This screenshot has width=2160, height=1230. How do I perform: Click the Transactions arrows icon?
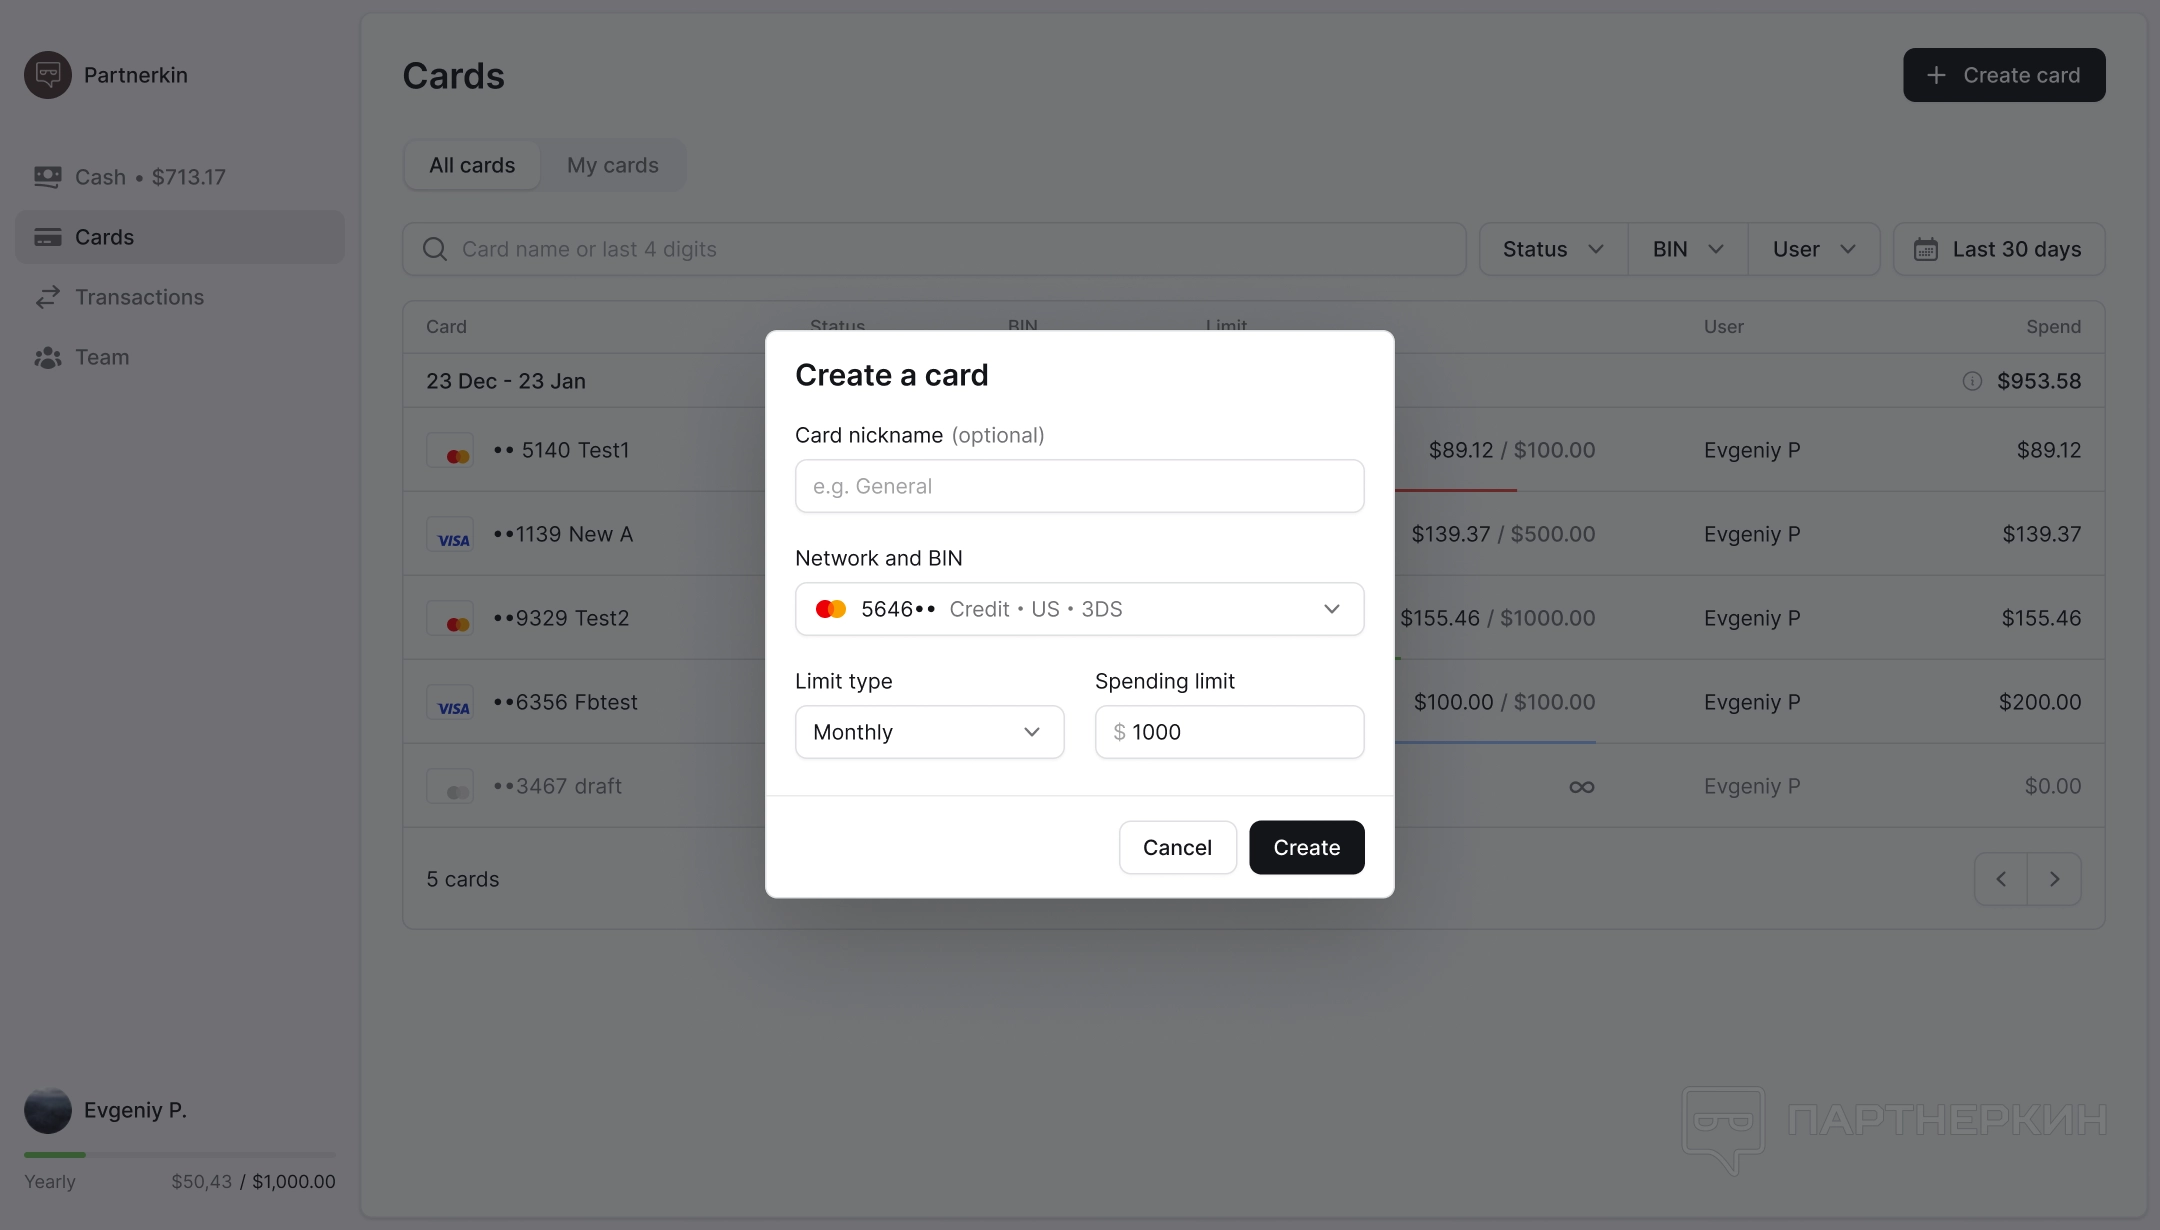pos(47,297)
